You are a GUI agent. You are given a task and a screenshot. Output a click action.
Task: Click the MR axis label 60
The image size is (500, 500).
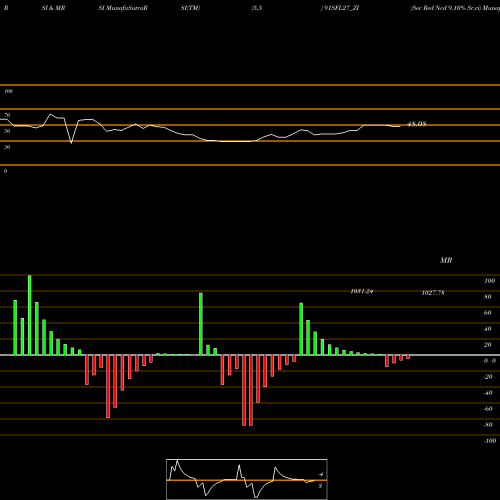[488, 313]
